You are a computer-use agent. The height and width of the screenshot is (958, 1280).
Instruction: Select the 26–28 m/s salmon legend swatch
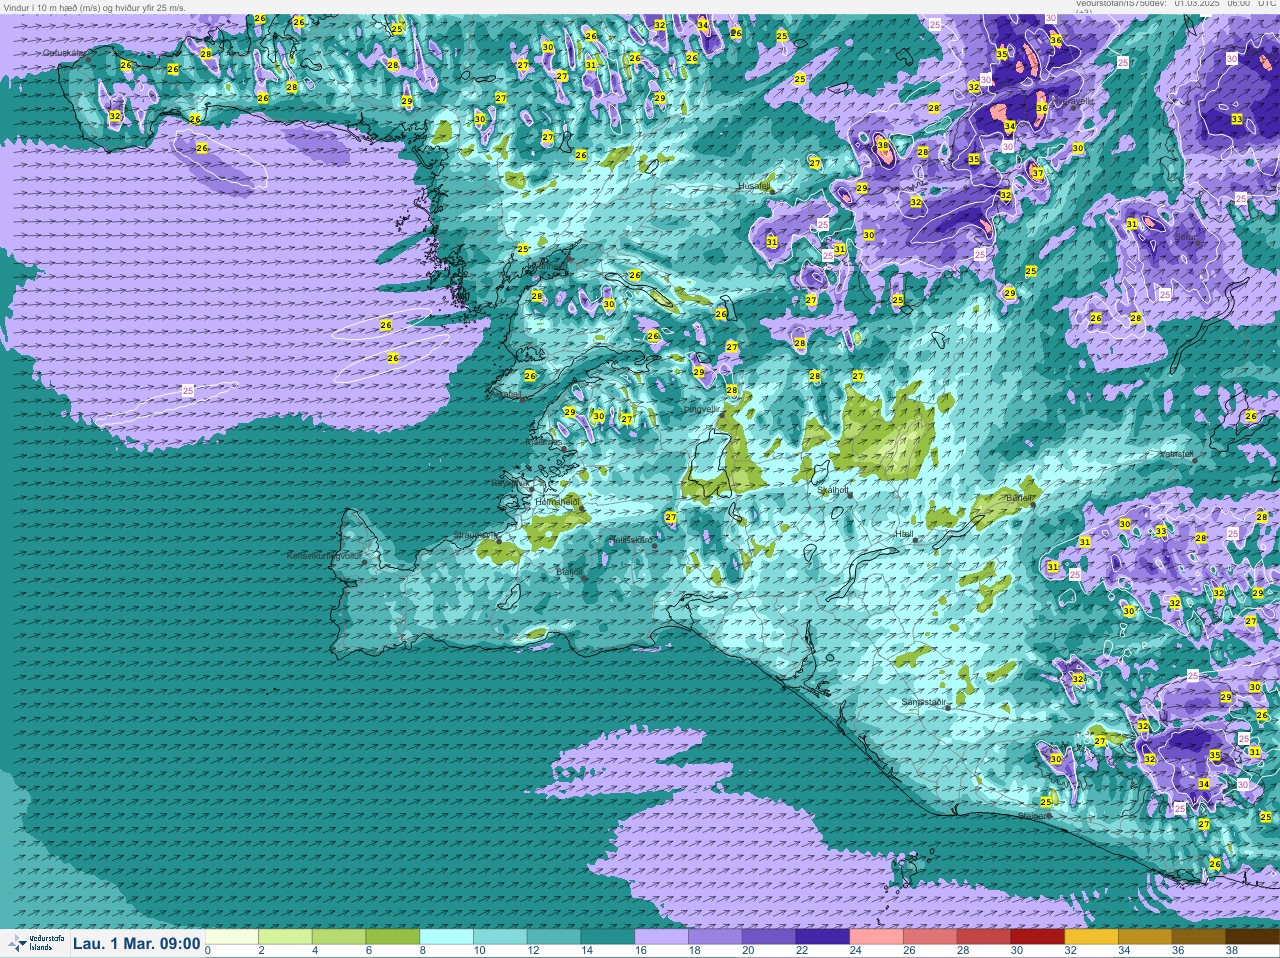click(930, 937)
